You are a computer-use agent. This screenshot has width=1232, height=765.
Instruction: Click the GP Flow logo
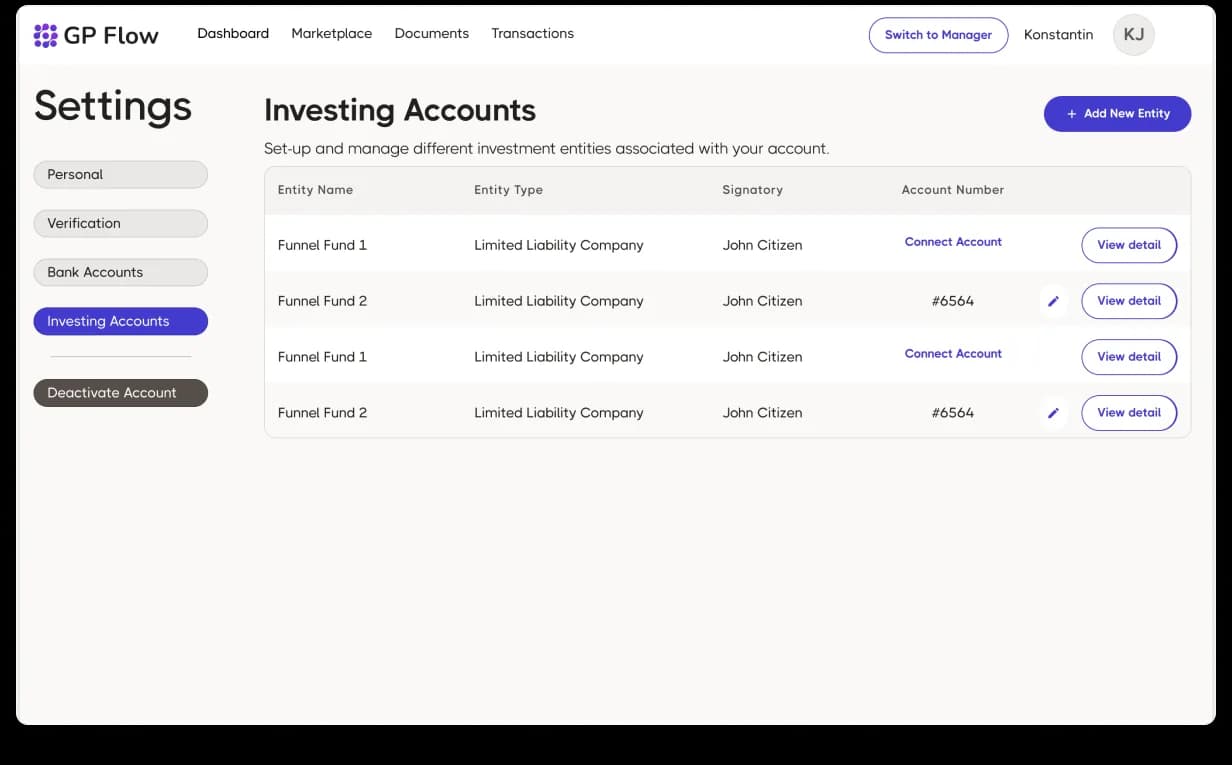click(x=96, y=36)
